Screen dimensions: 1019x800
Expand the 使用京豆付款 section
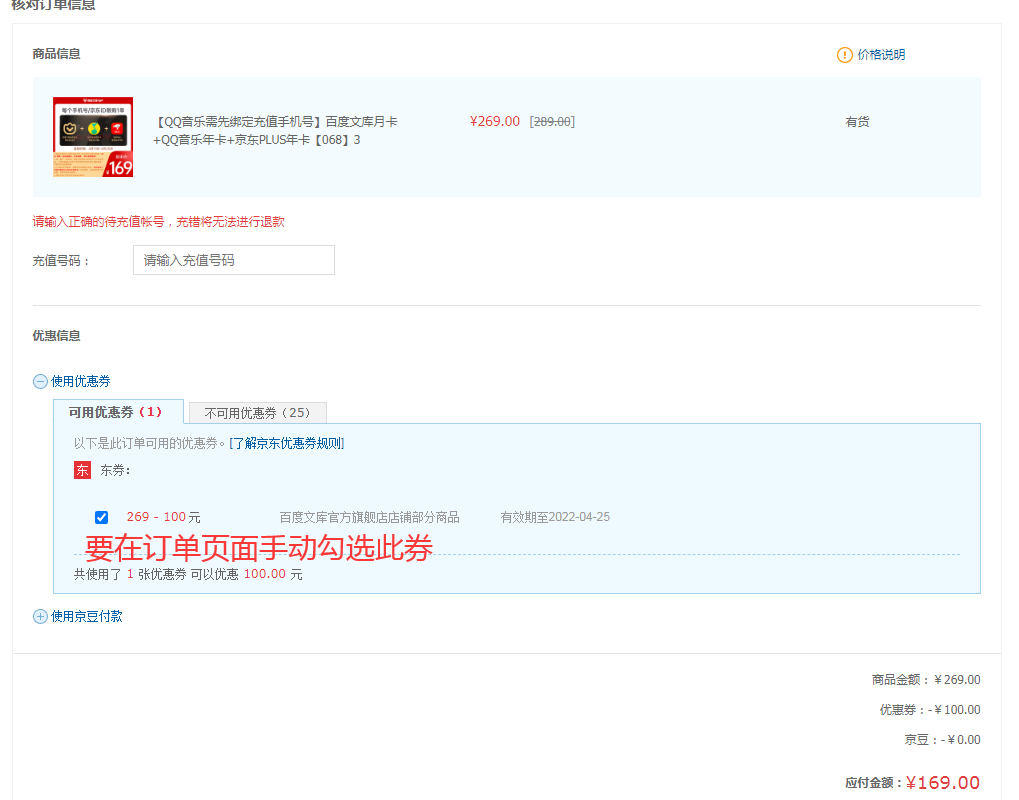[78, 617]
